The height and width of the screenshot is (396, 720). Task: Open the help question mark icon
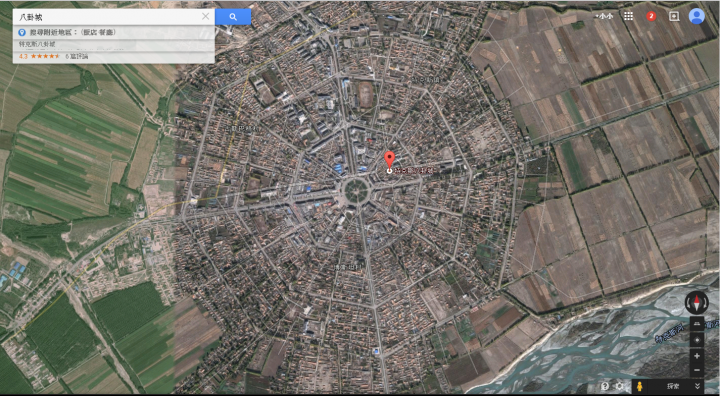click(605, 386)
